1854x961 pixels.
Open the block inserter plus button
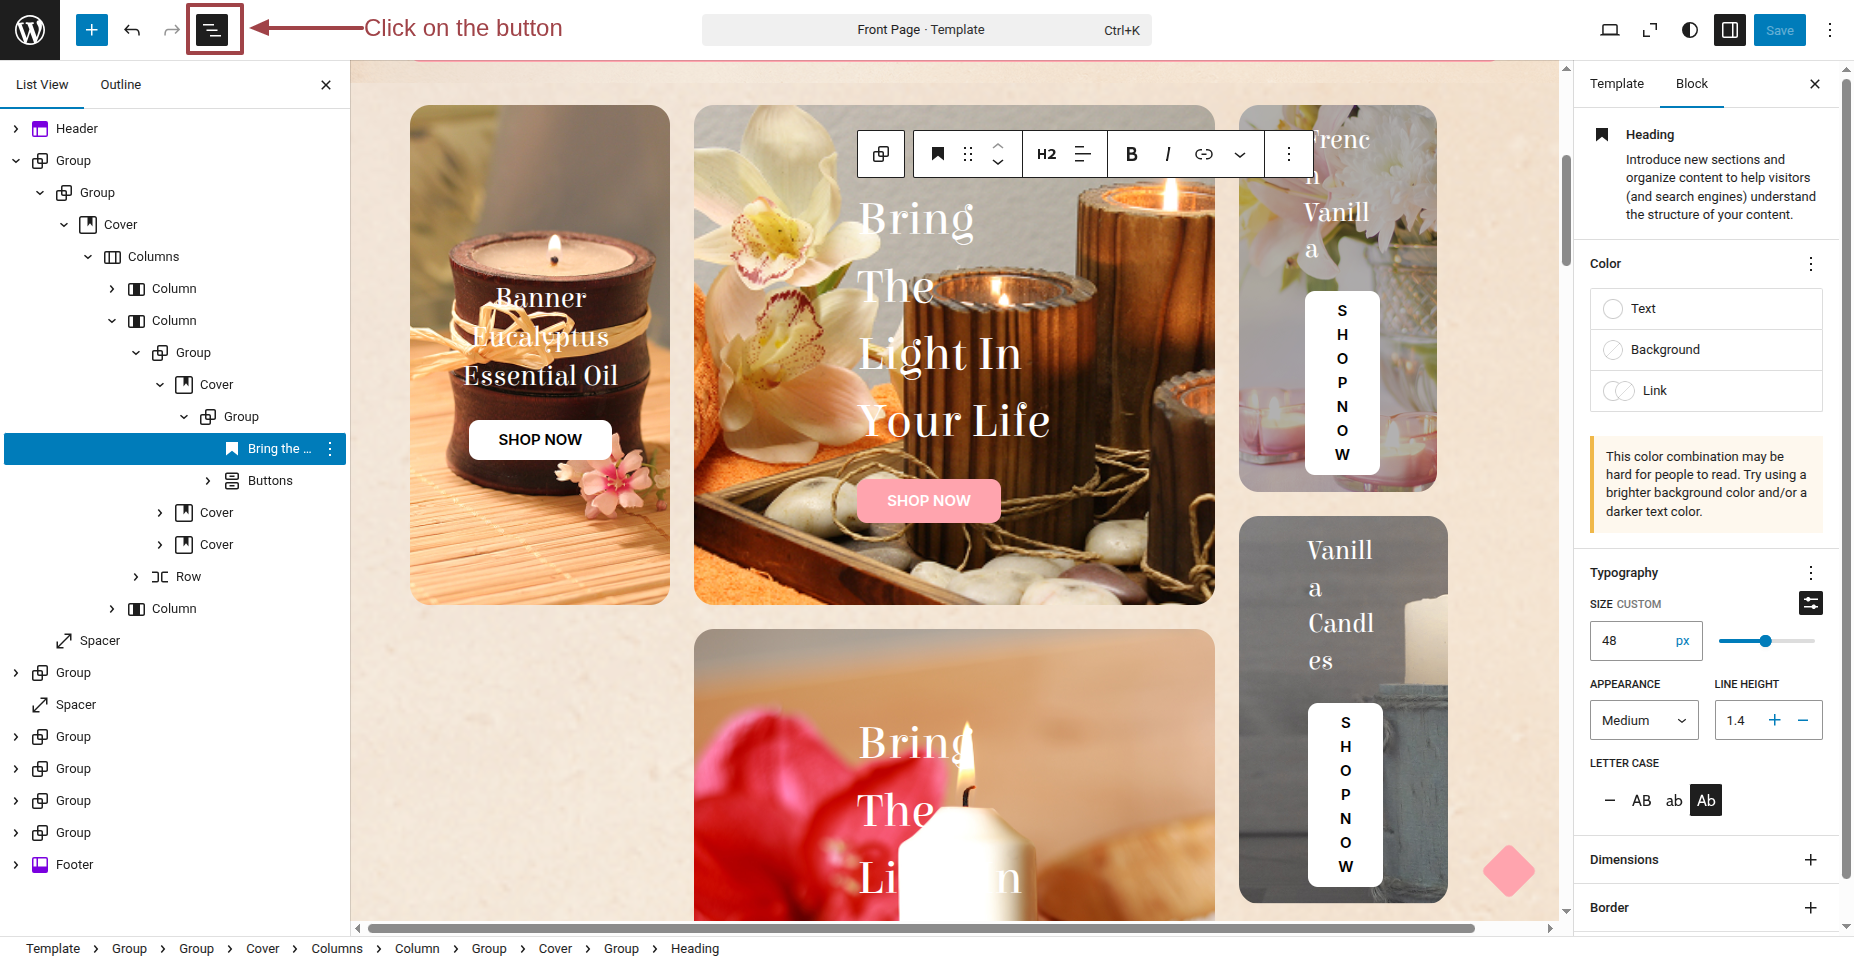click(x=91, y=30)
